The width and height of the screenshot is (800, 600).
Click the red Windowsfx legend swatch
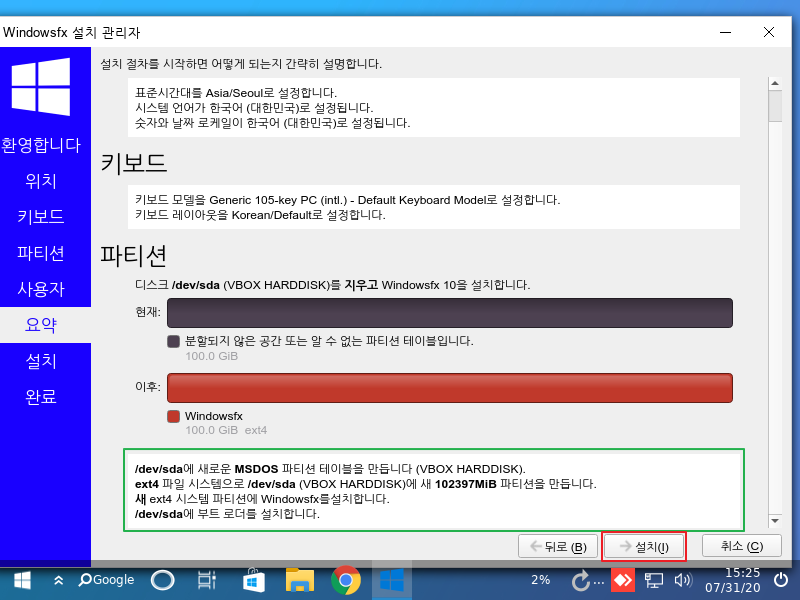[173, 416]
